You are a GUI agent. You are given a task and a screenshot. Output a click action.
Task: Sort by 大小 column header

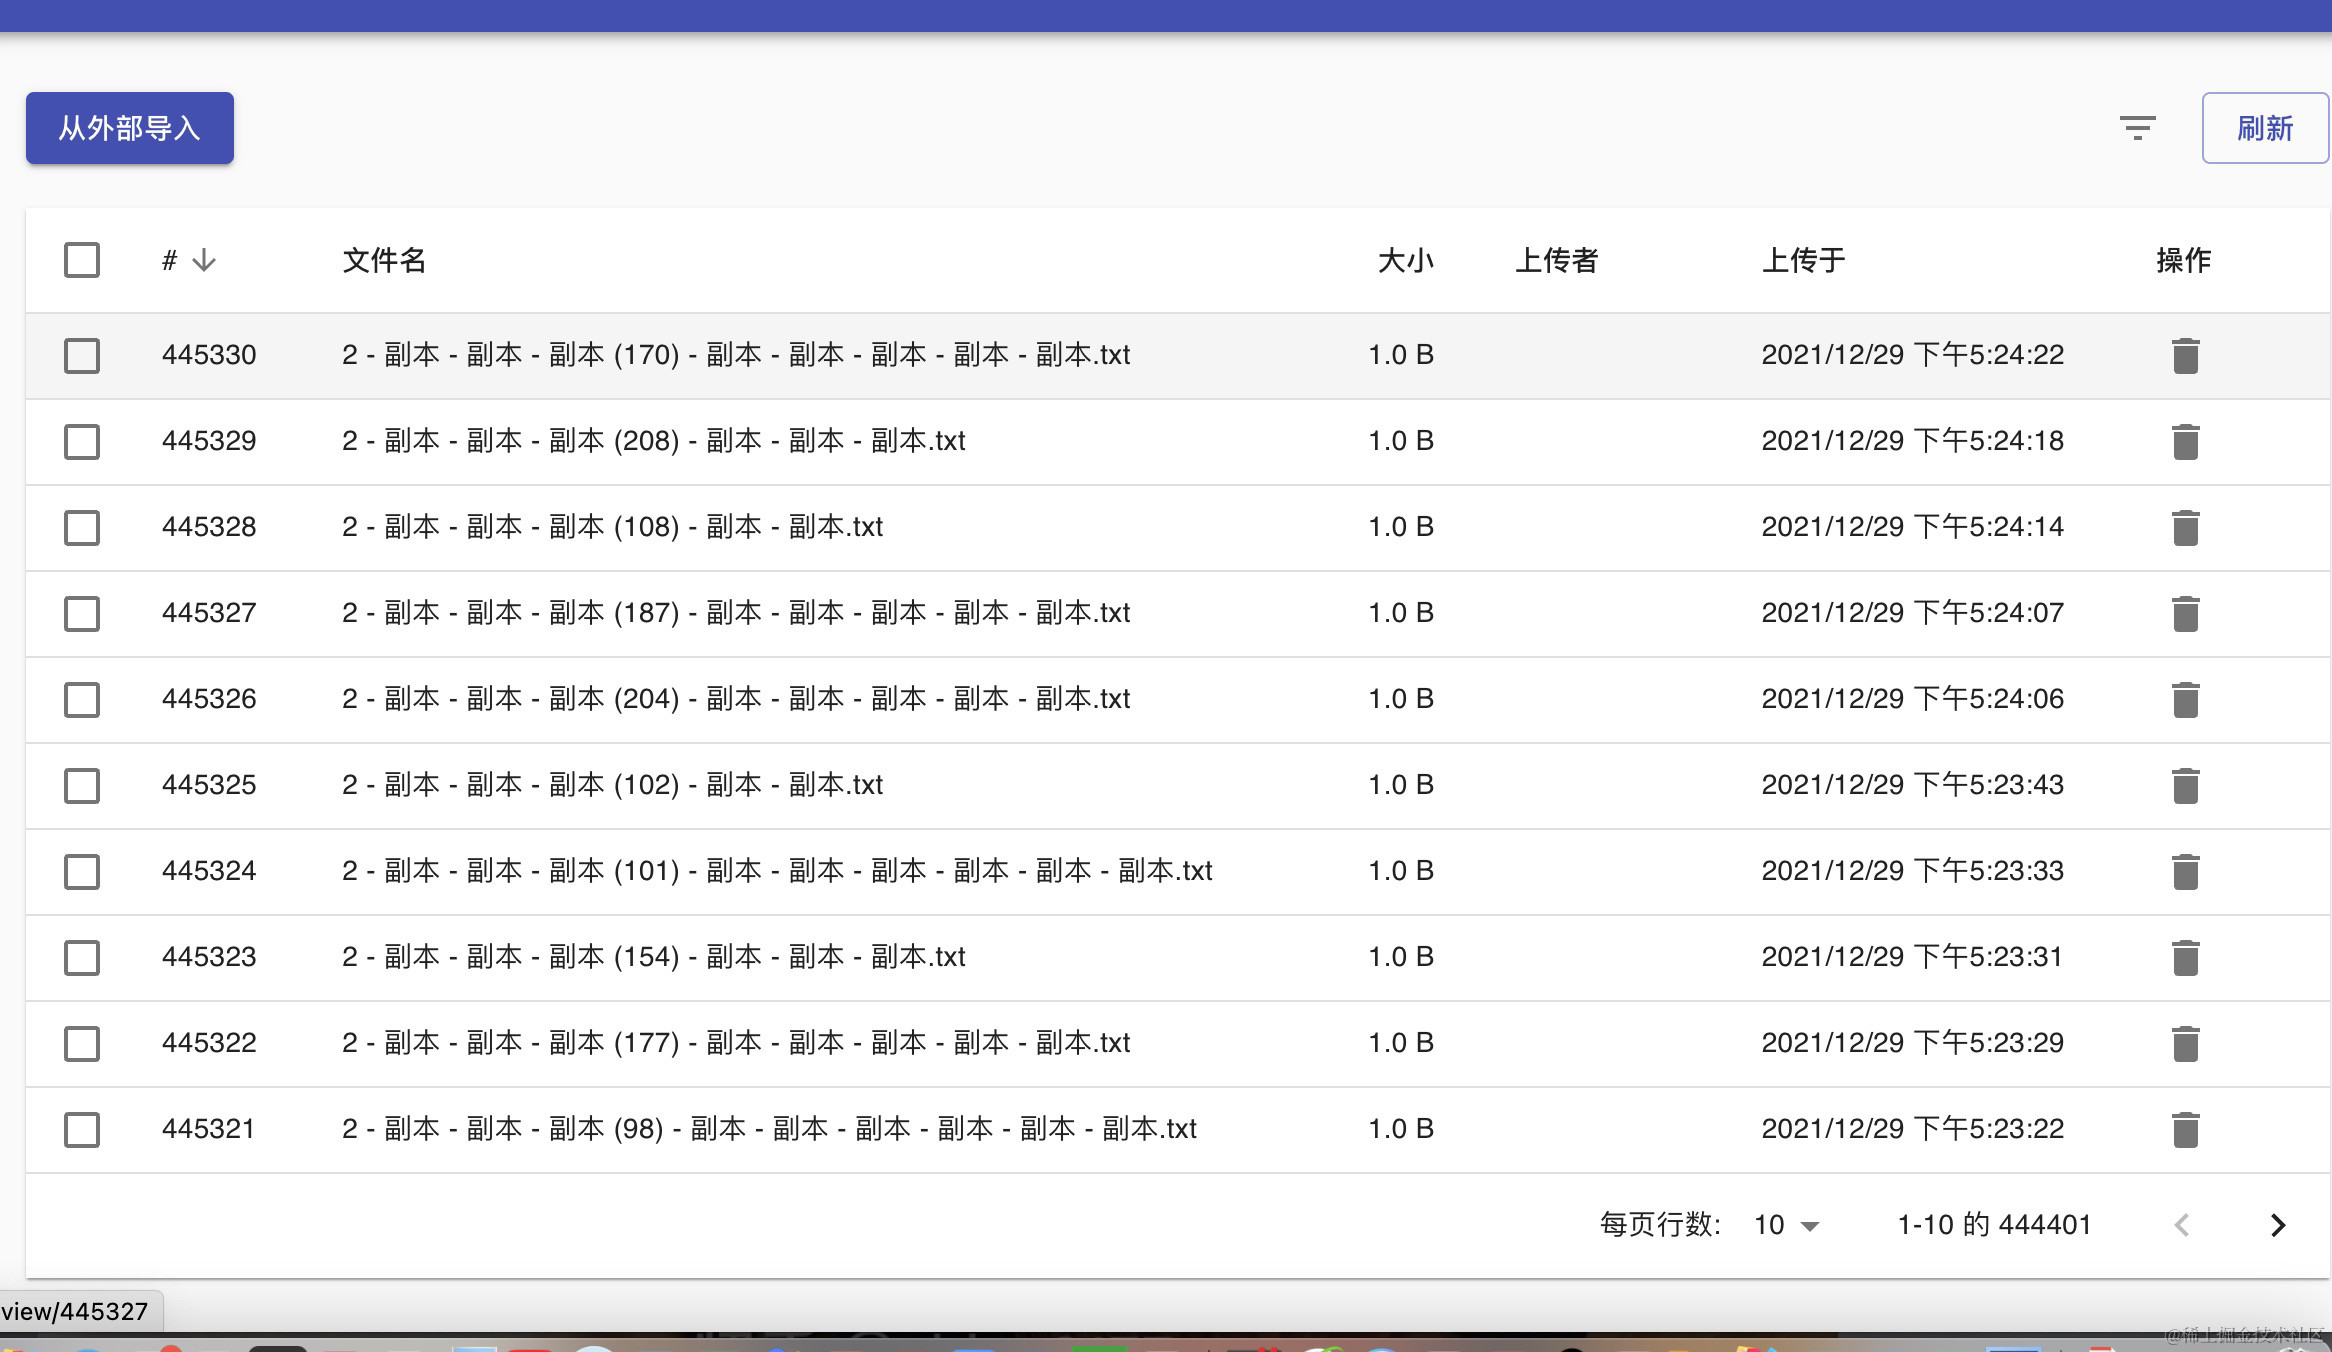tap(1405, 260)
